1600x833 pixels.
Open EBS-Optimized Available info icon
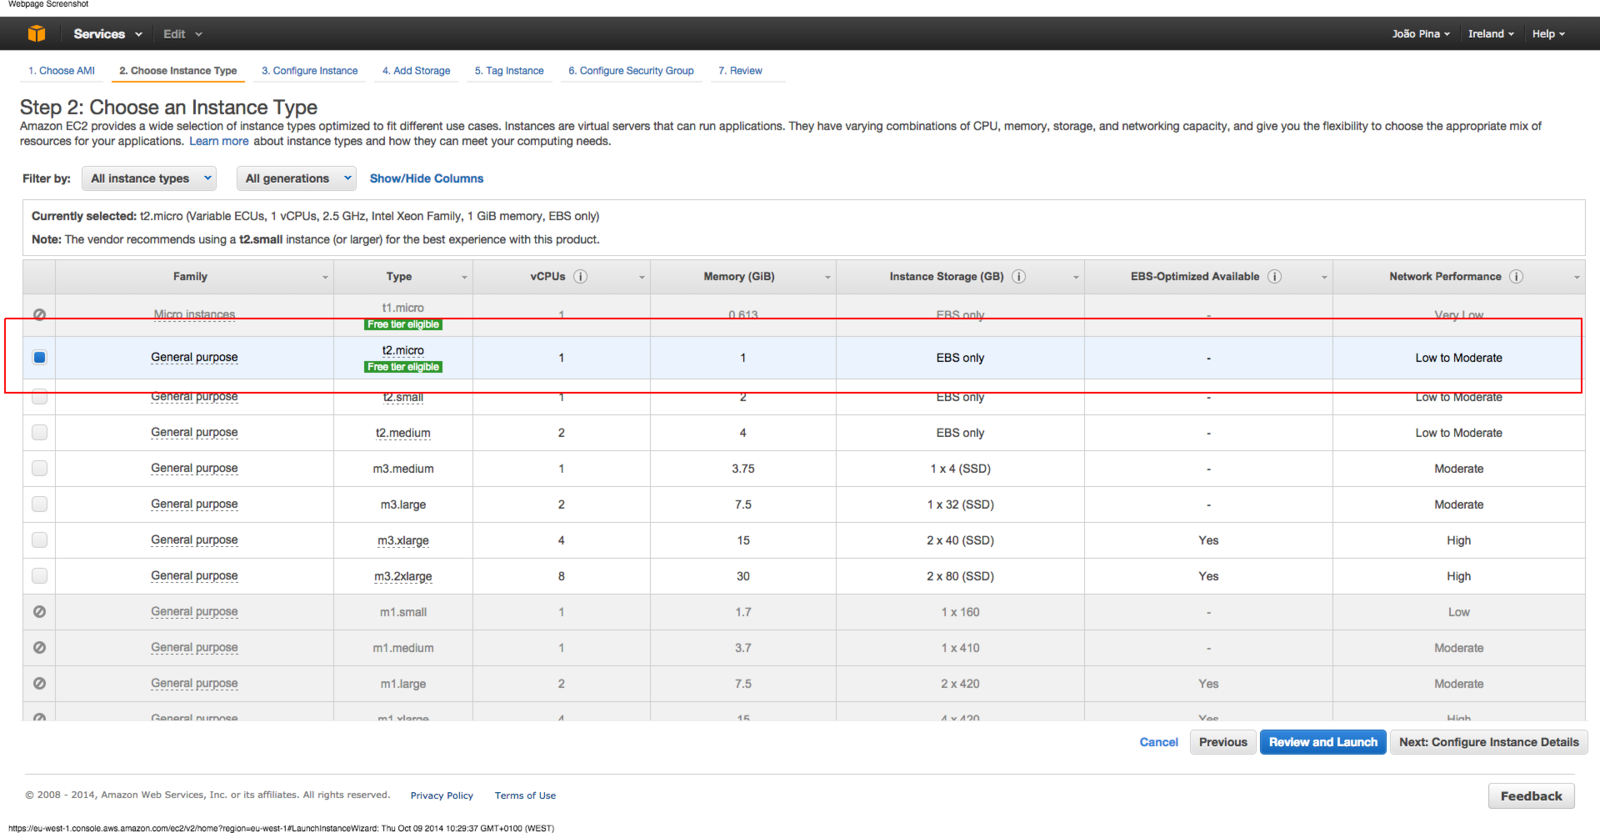[x=1274, y=277]
